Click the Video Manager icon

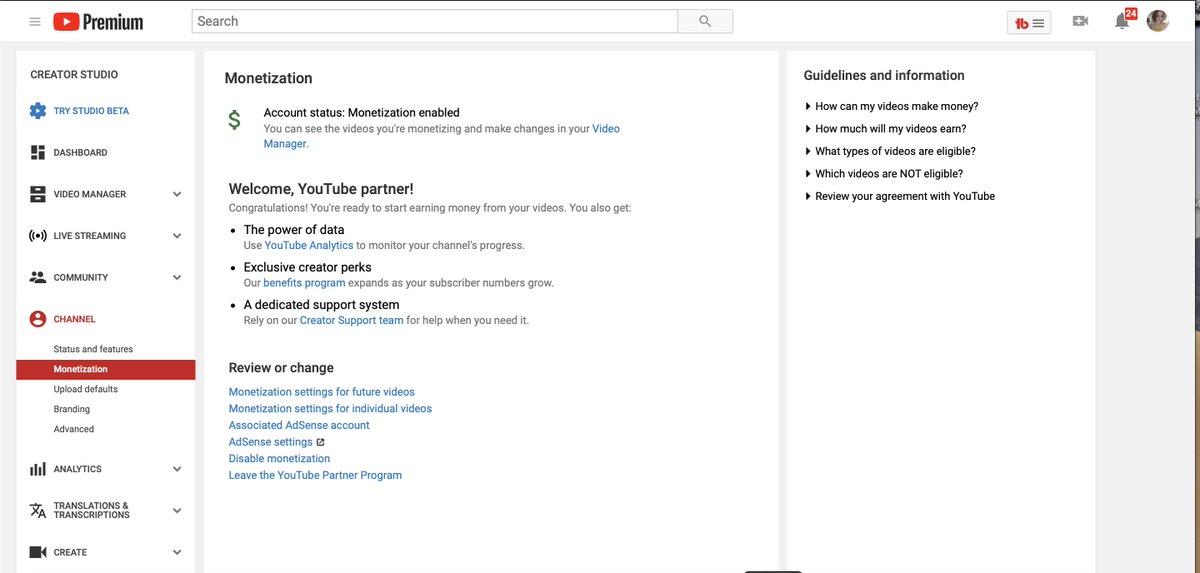tap(38, 194)
